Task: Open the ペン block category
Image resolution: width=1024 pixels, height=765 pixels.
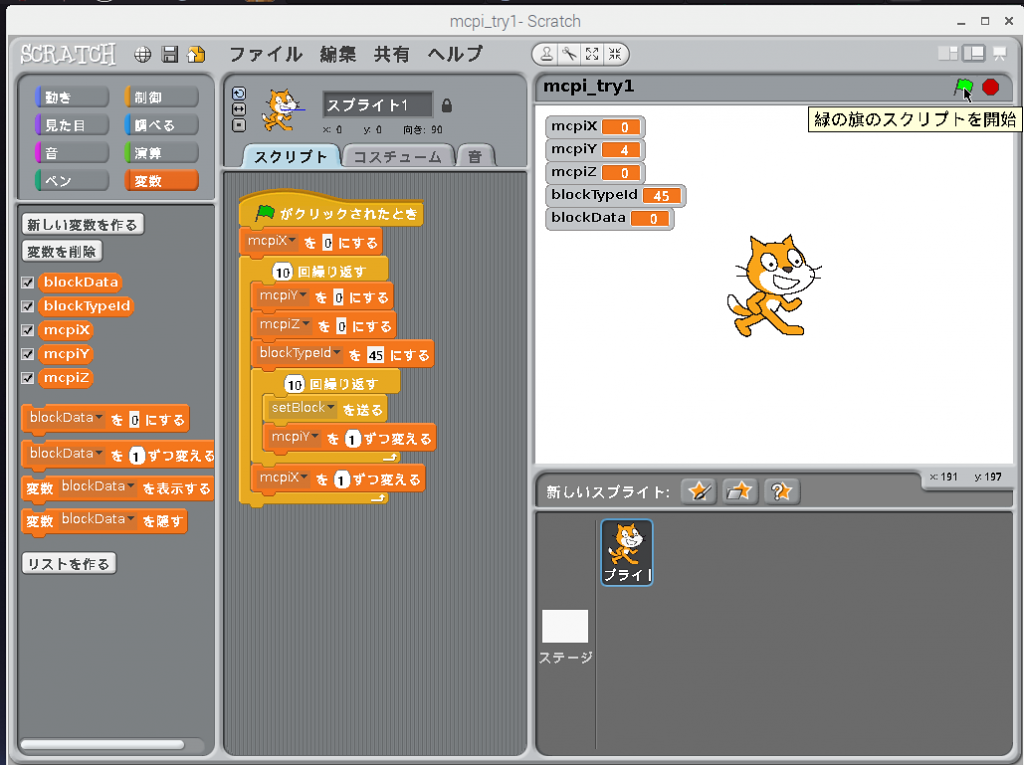Action: click(72, 180)
